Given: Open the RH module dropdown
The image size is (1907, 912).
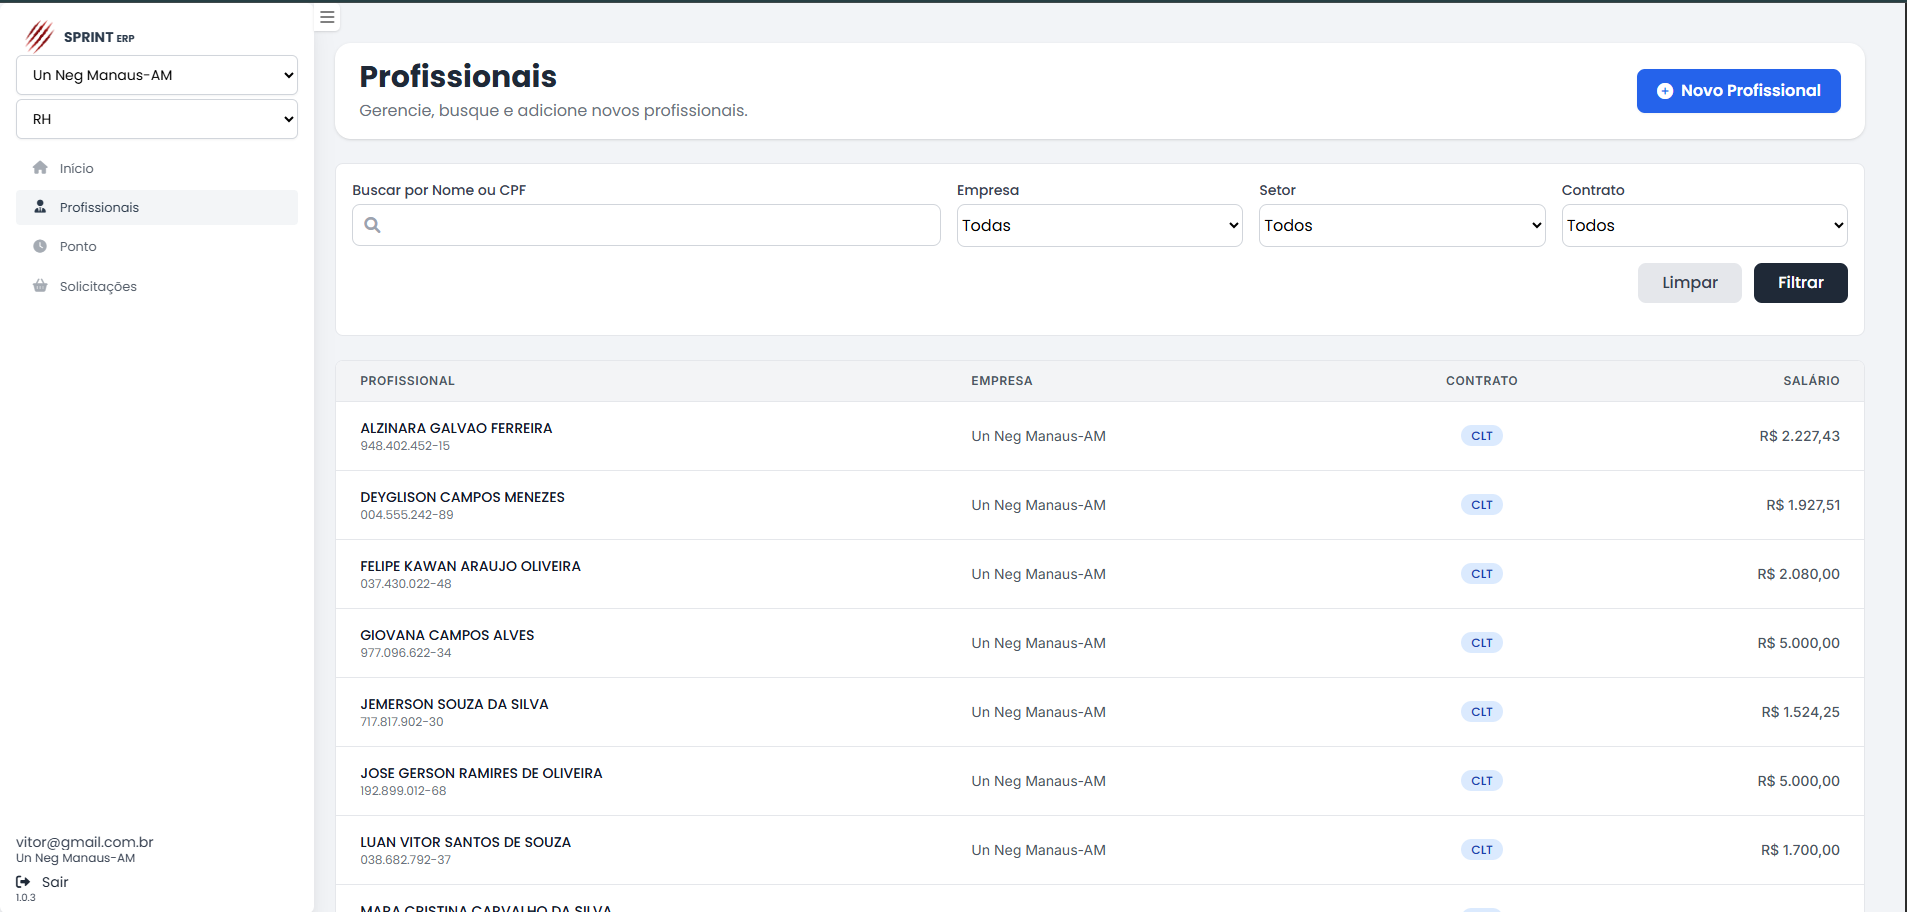Looking at the screenshot, I should point(157,119).
